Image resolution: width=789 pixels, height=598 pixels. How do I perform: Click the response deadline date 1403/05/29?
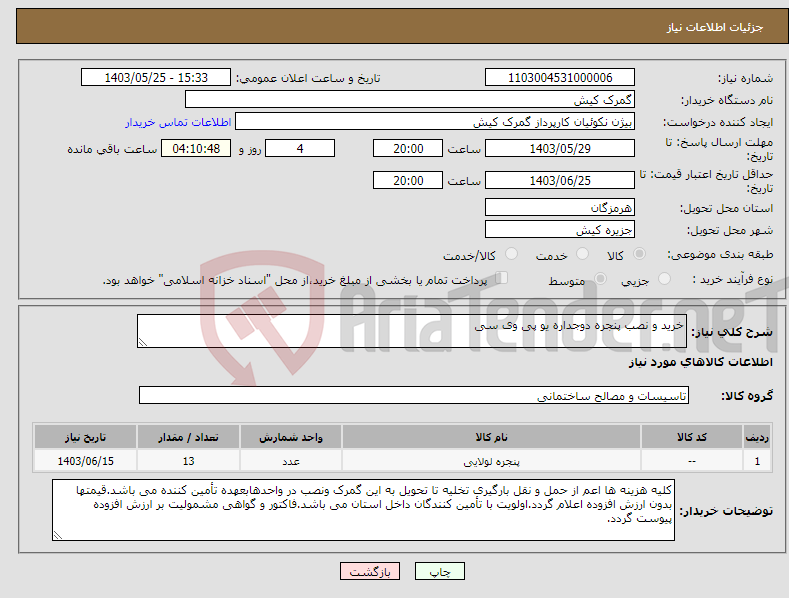point(560,148)
